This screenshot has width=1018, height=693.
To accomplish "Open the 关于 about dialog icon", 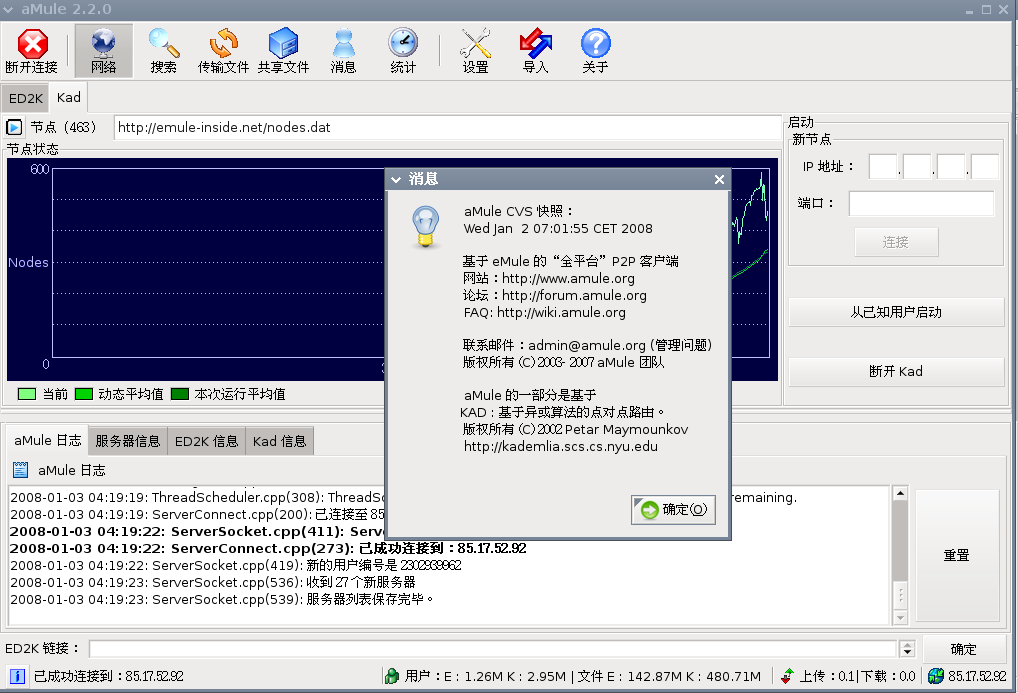I will pyautogui.click(x=595, y=51).
